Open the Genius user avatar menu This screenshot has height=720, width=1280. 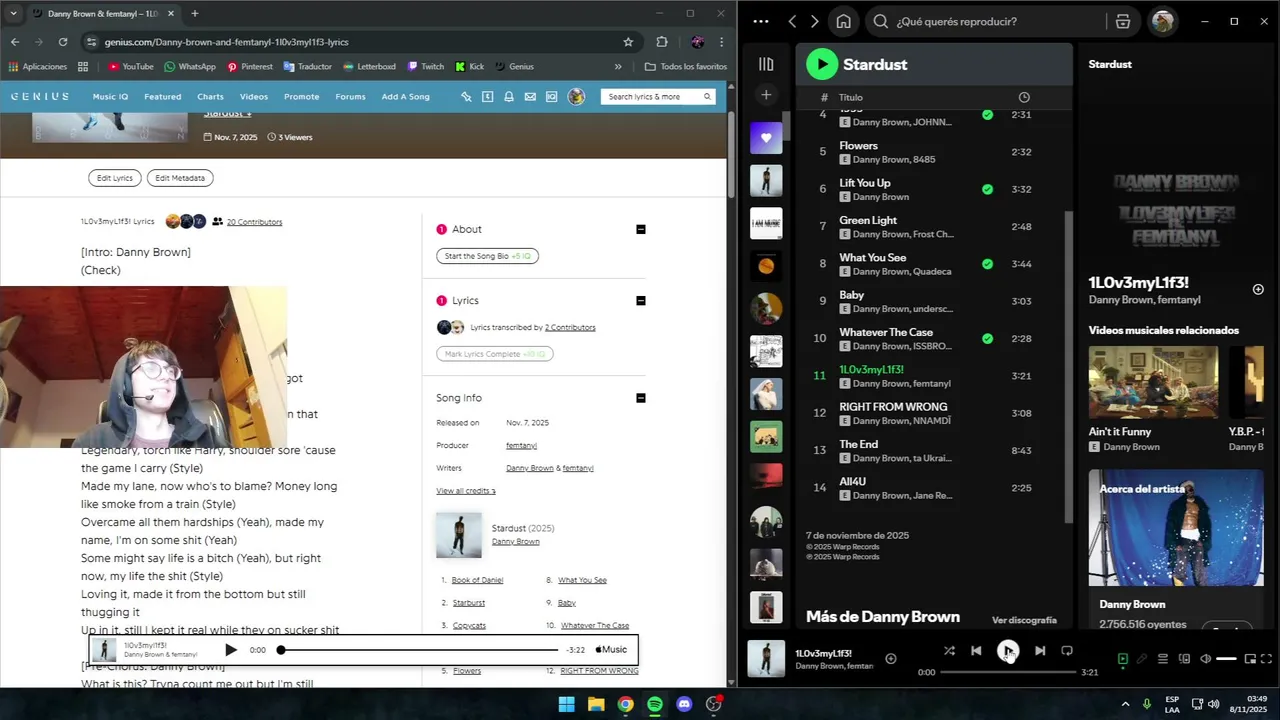point(576,97)
